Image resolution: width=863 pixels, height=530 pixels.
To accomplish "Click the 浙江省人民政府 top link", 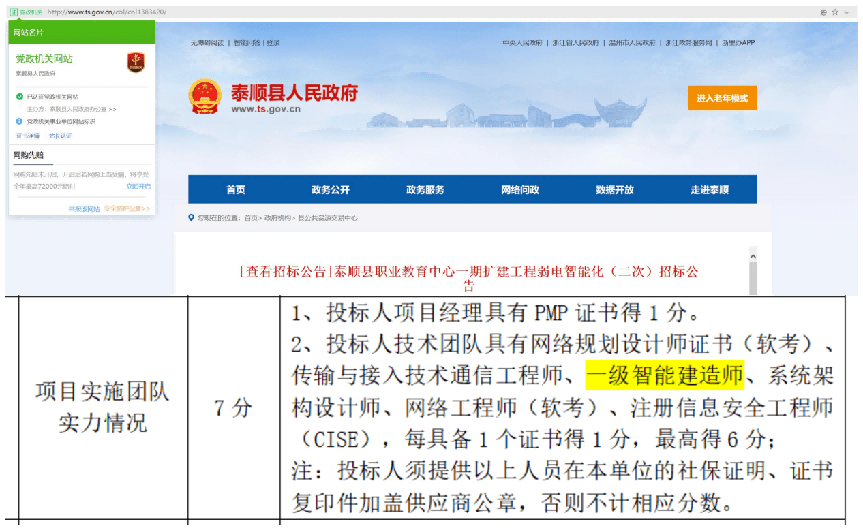I will [576, 43].
